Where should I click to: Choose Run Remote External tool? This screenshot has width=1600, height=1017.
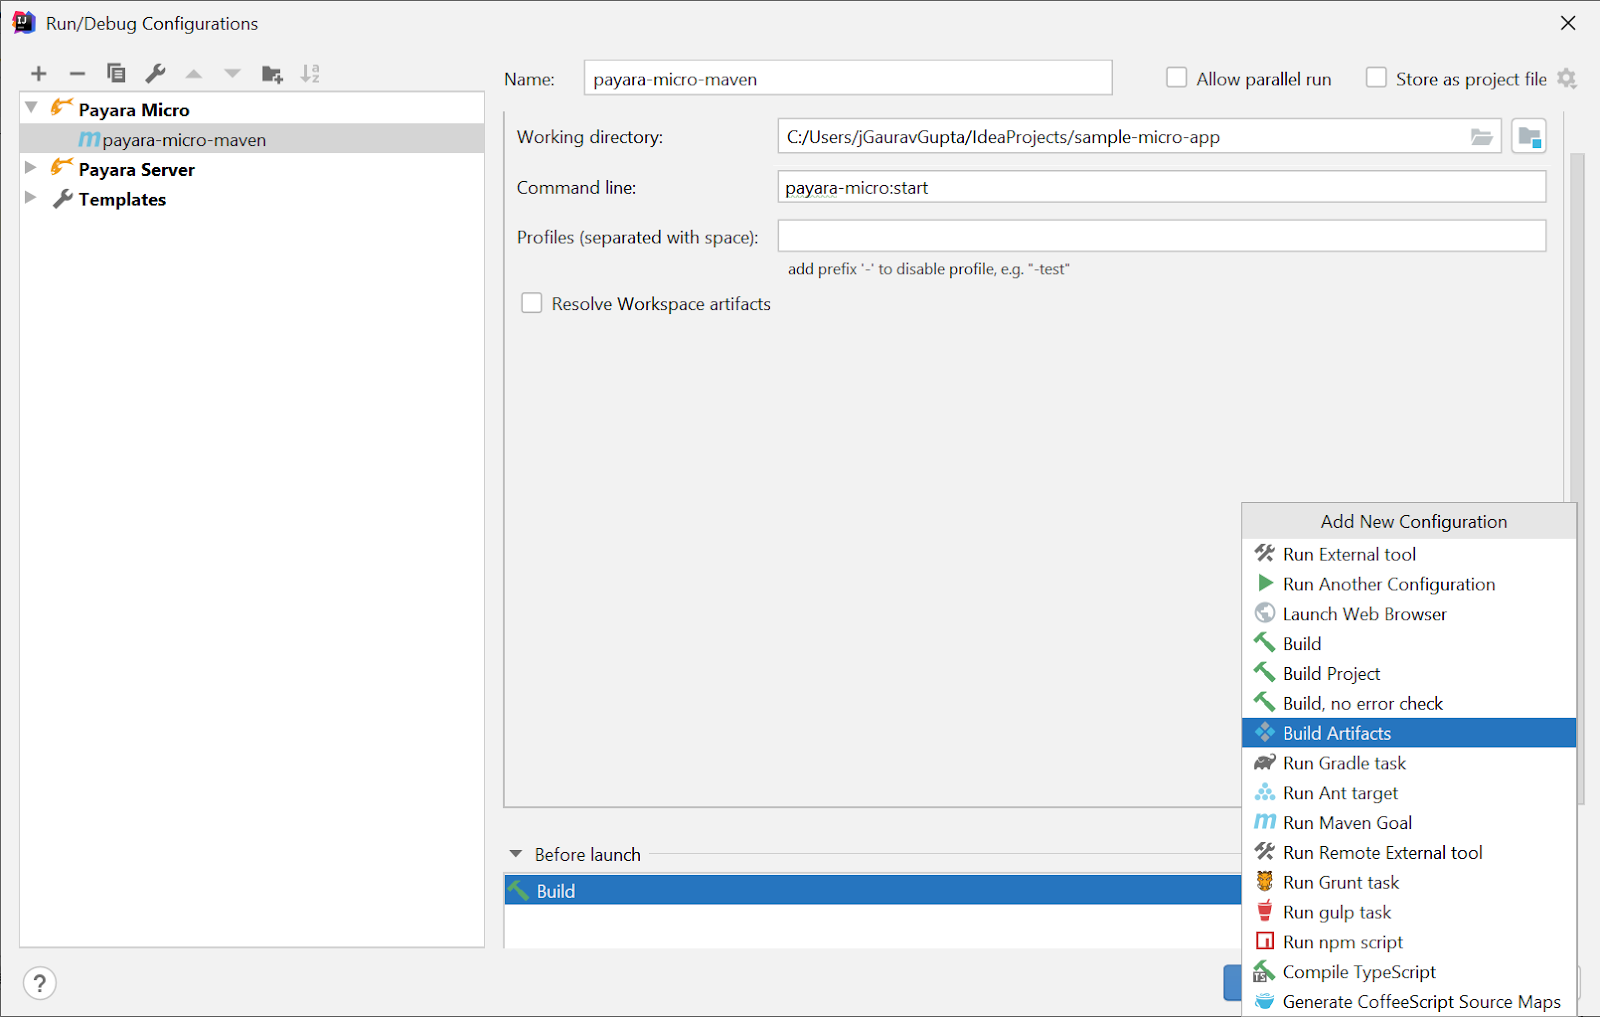1409,853
